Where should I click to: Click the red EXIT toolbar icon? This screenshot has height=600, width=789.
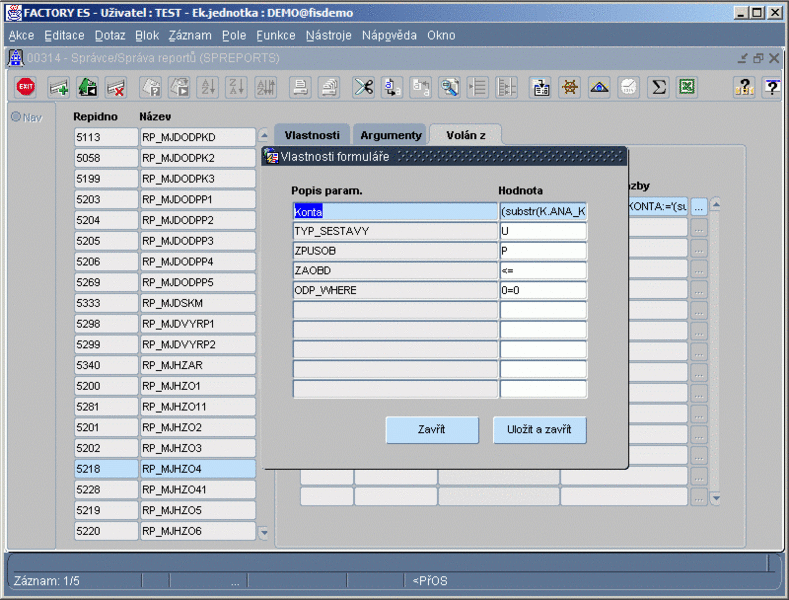click(26, 87)
